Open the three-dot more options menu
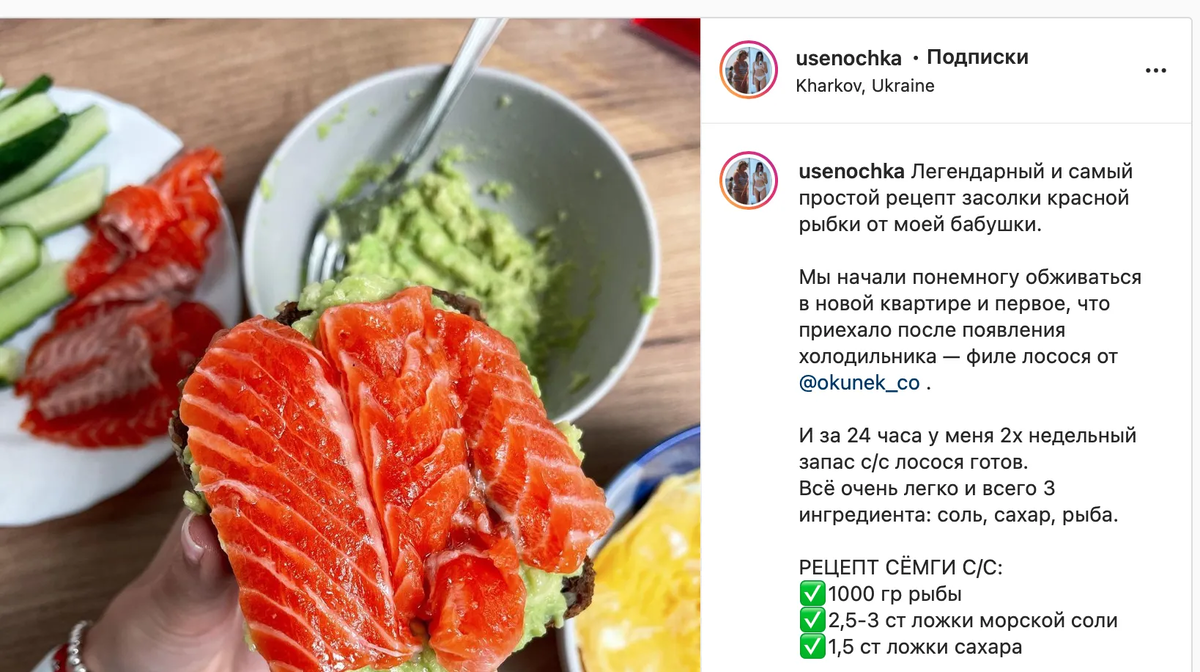1200x672 pixels. [1155, 70]
